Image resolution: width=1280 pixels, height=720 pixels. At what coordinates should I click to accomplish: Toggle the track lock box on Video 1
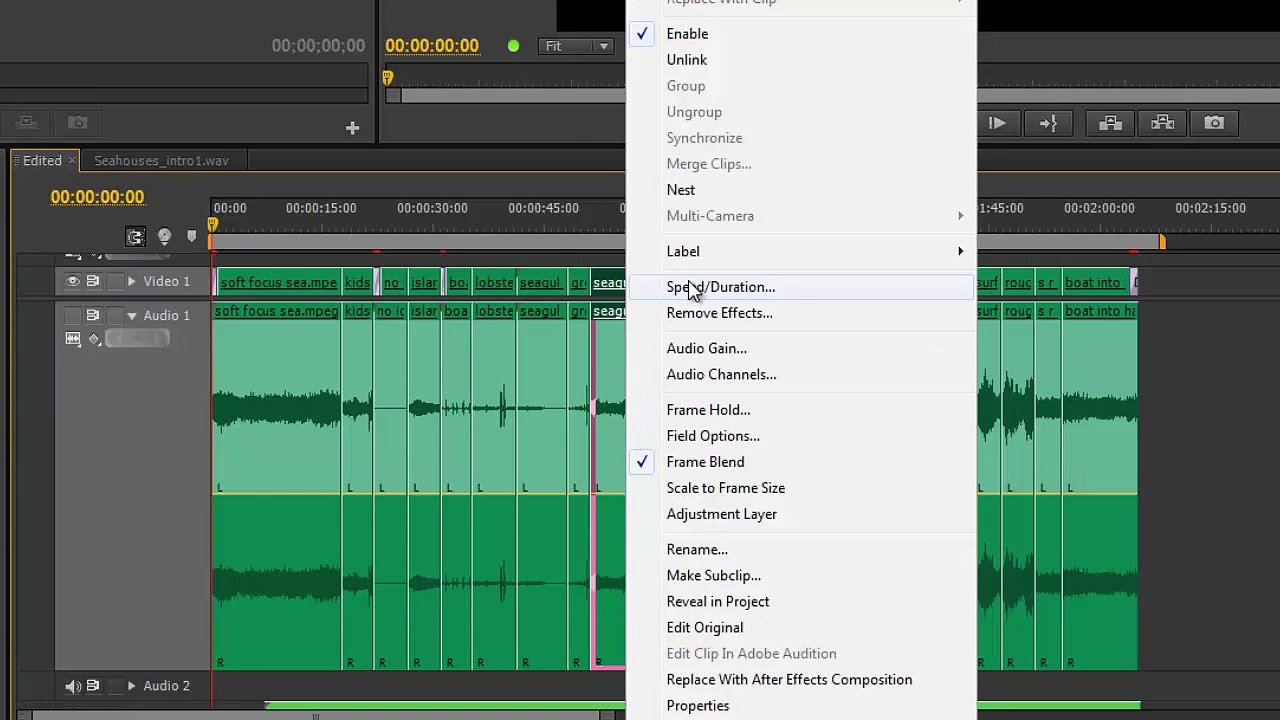(x=116, y=282)
